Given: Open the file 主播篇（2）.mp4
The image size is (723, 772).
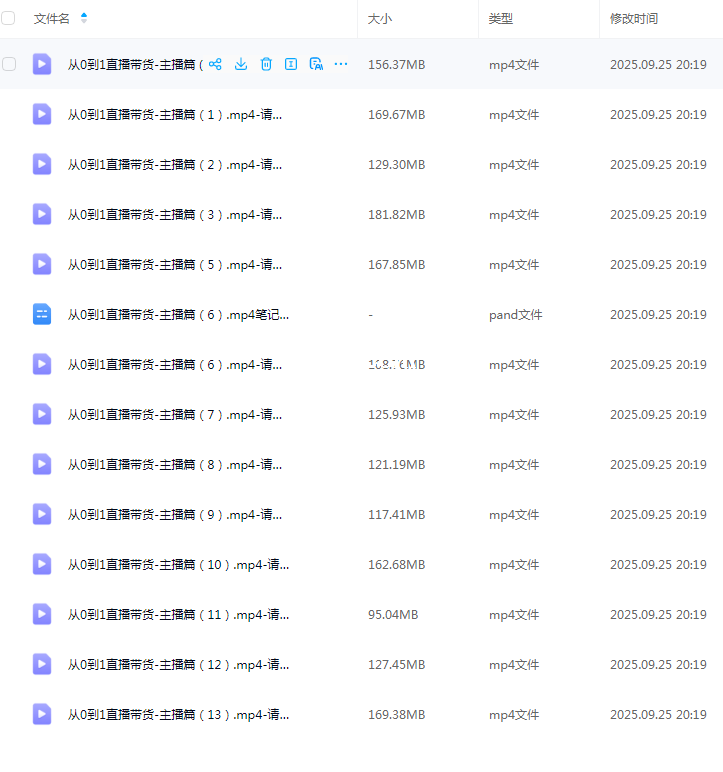Looking at the screenshot, I should click(x=174, y=164).
